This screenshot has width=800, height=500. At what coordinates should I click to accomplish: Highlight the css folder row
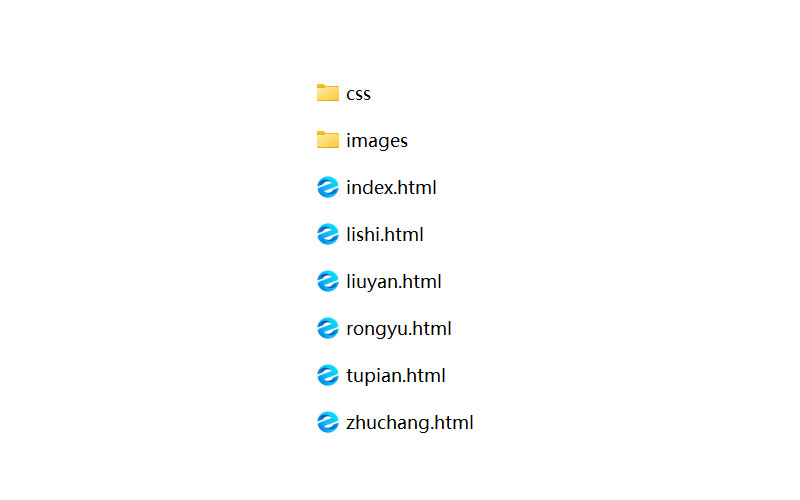[x=343, y=93]
